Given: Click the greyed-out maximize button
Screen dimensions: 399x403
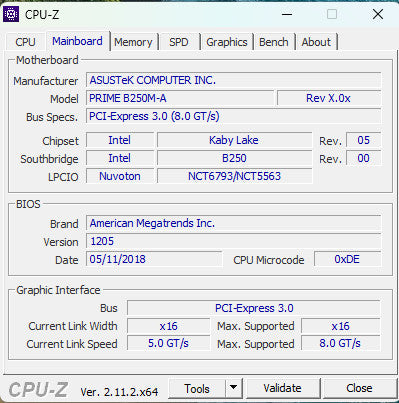Looking at the screenshot, I should 332,14.
